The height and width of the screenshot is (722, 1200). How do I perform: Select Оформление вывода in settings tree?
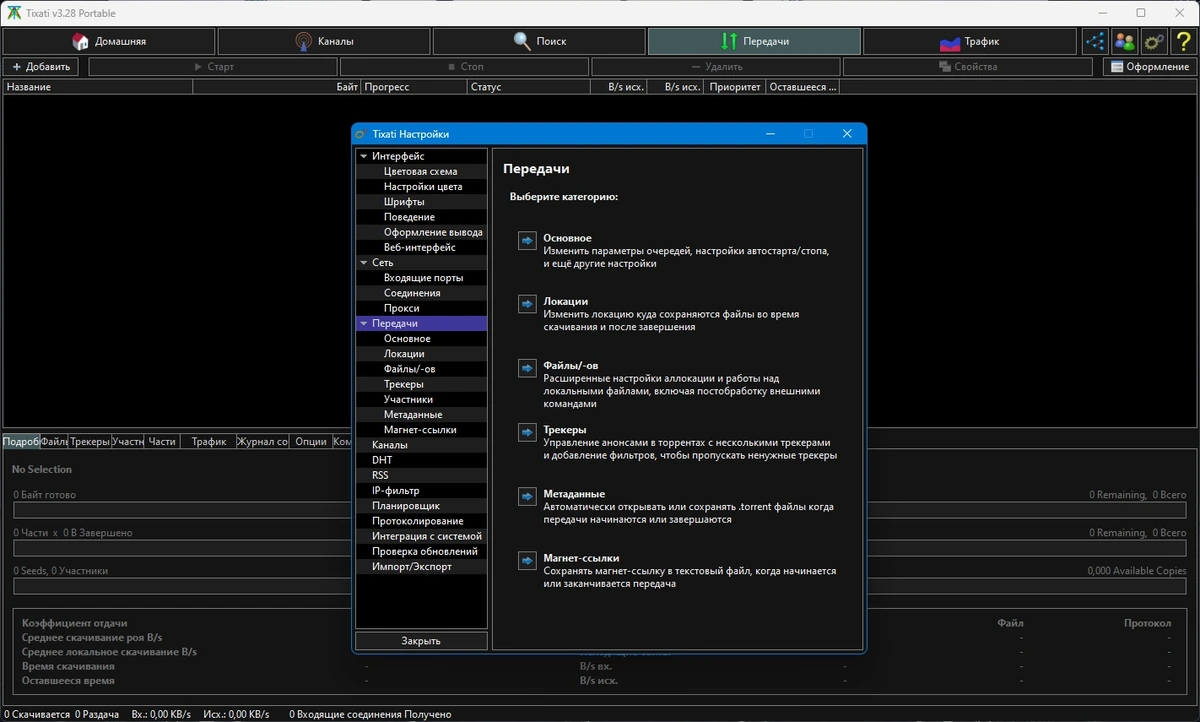(421, 232)
